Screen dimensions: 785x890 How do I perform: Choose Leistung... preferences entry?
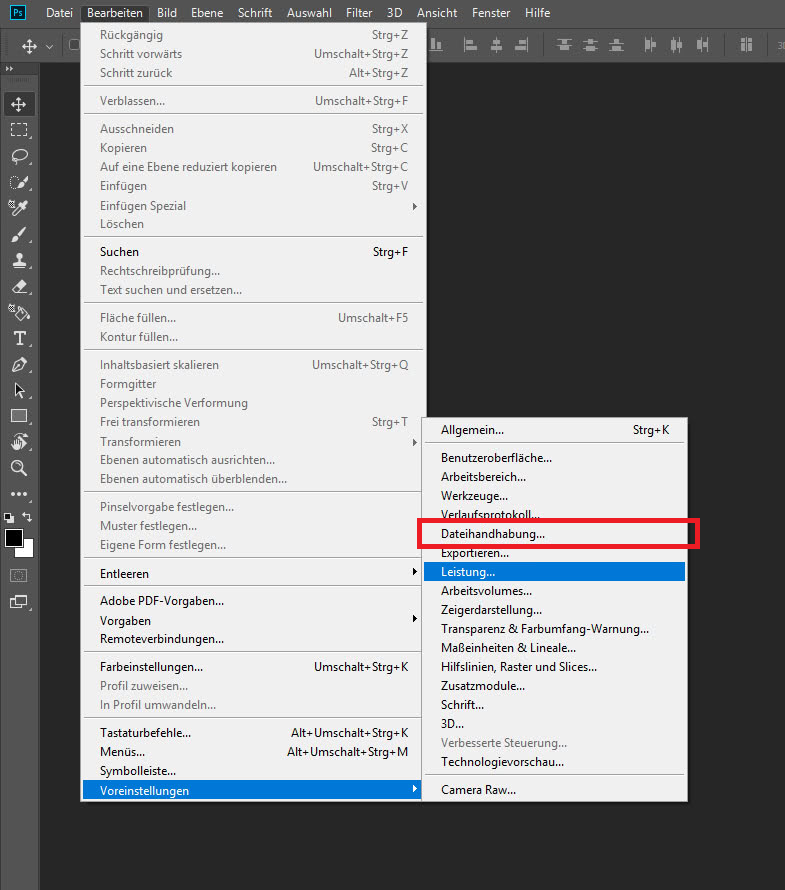point(555,572)
